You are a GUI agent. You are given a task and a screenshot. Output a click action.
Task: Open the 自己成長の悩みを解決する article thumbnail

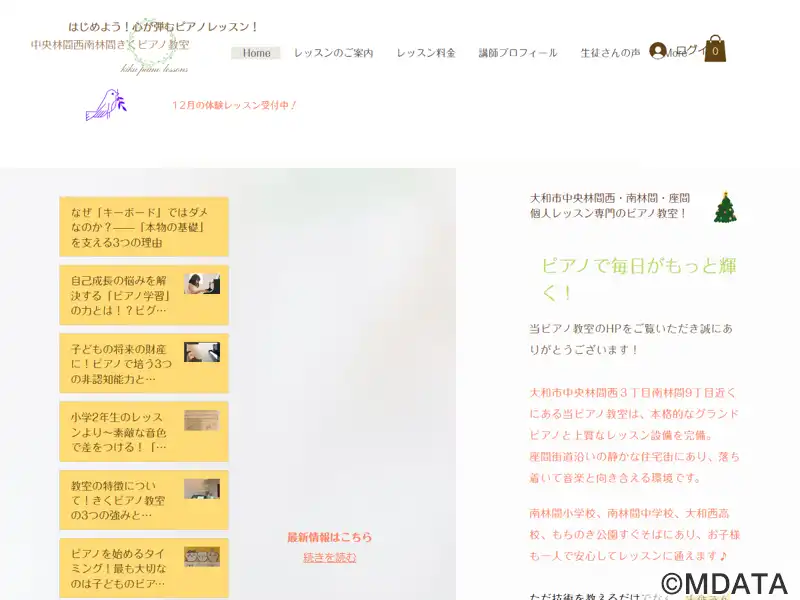coord(201,284)
